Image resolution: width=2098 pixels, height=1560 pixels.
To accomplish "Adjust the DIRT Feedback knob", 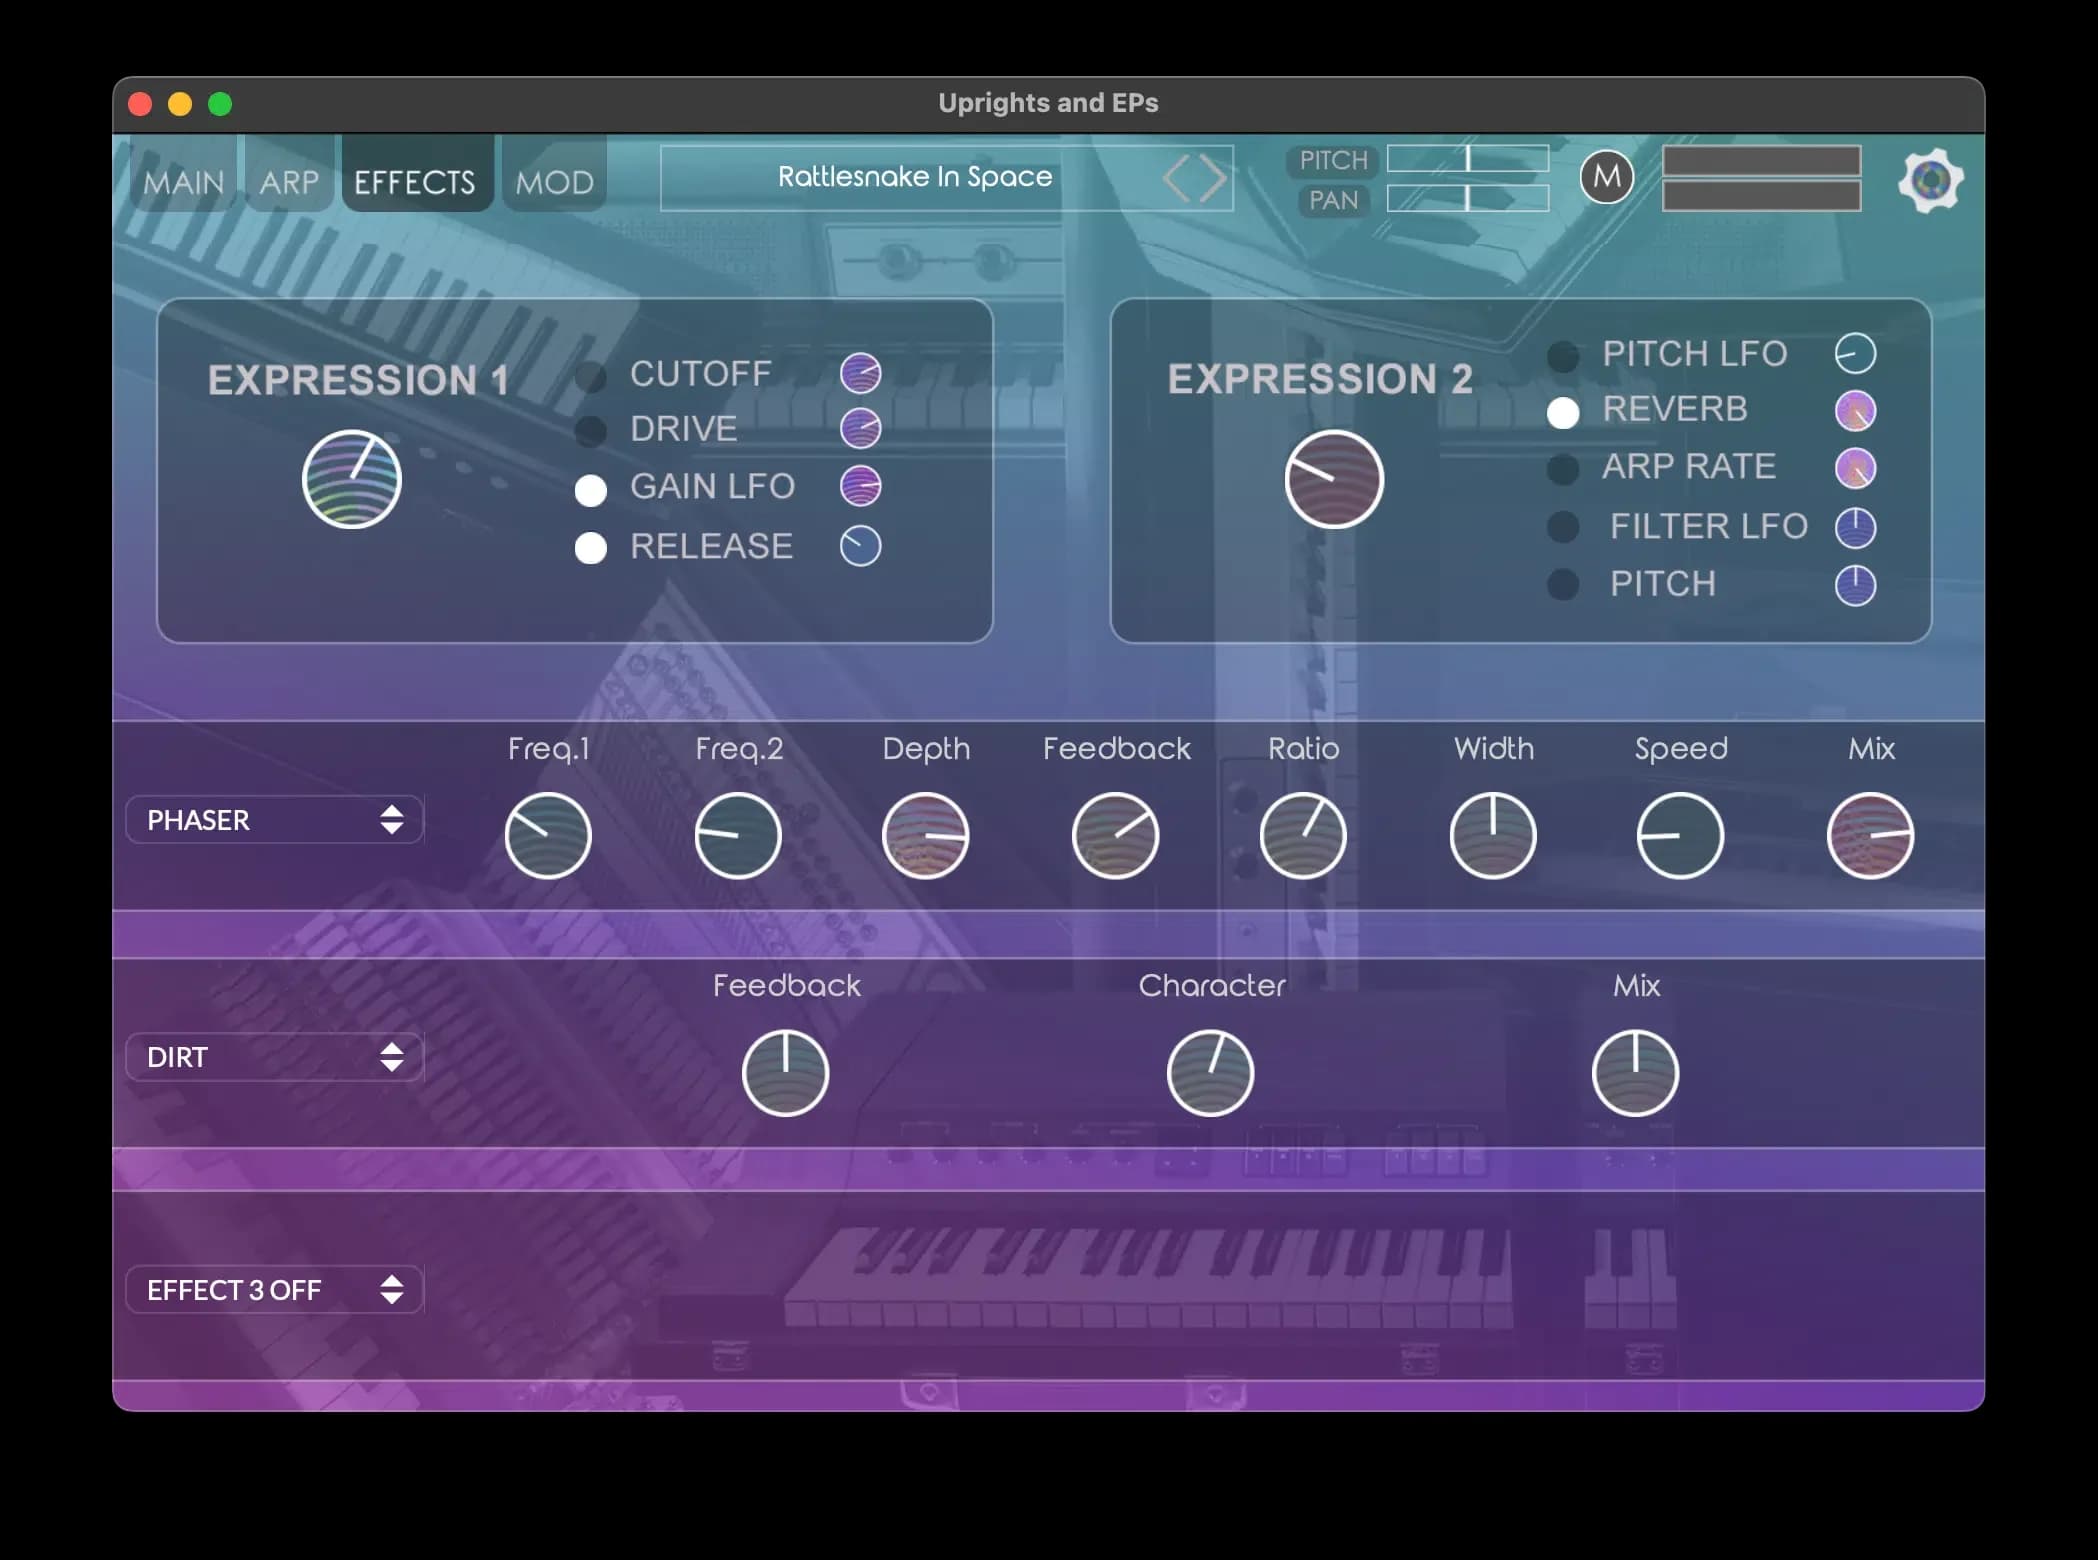I will 785,1071.
